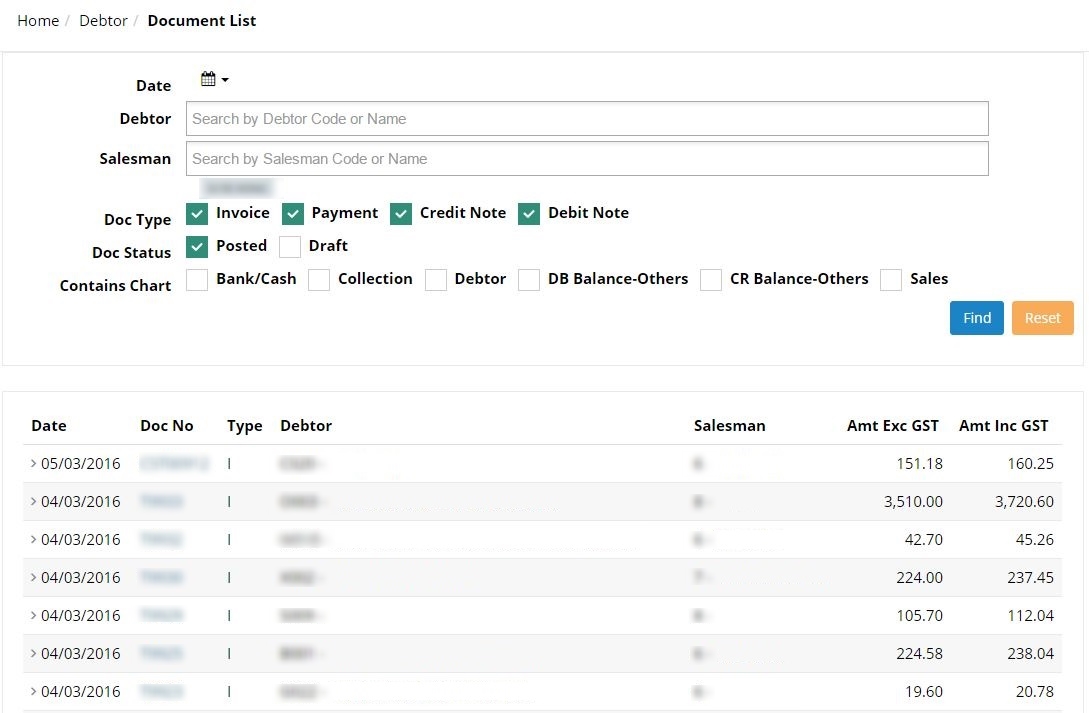Tick the Collection chart checkbox

tap(319, 280)
